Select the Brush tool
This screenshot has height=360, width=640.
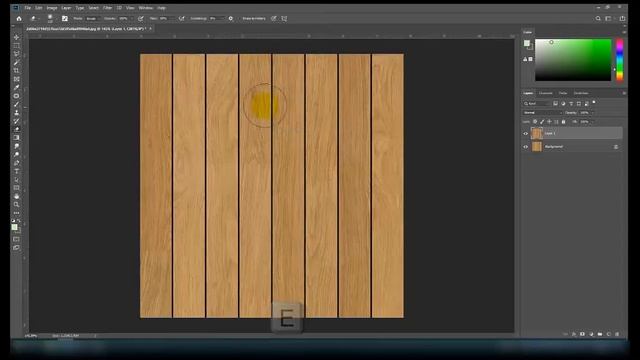coord(16,104)
